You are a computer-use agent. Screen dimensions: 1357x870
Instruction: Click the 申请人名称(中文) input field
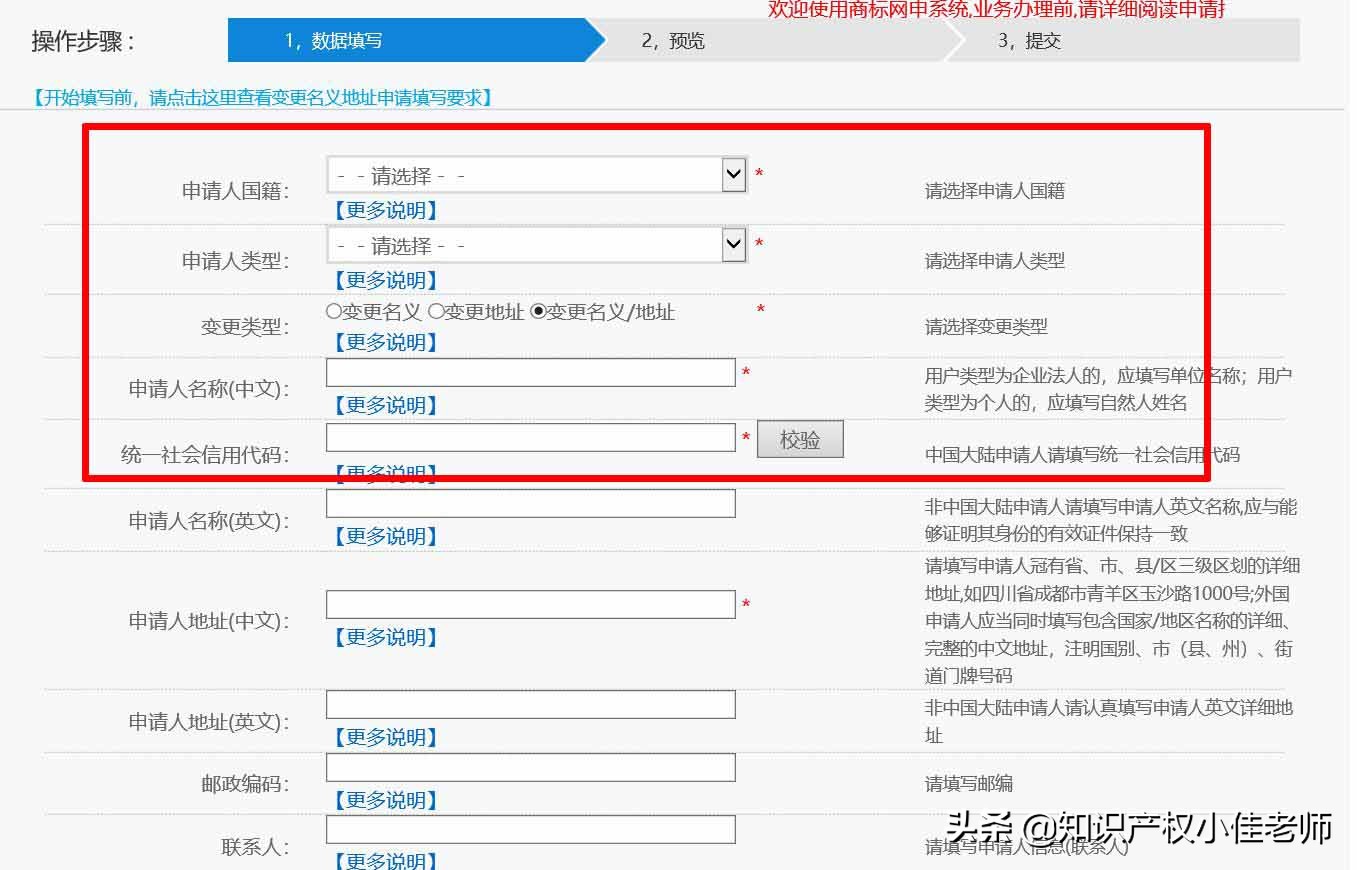tap(530, 372)
